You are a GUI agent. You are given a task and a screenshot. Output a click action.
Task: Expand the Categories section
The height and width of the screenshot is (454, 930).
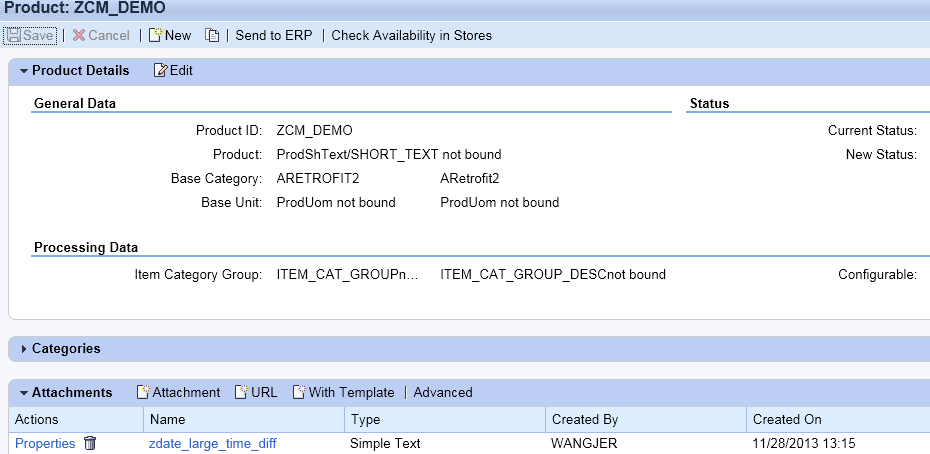[x=24, y=349]
